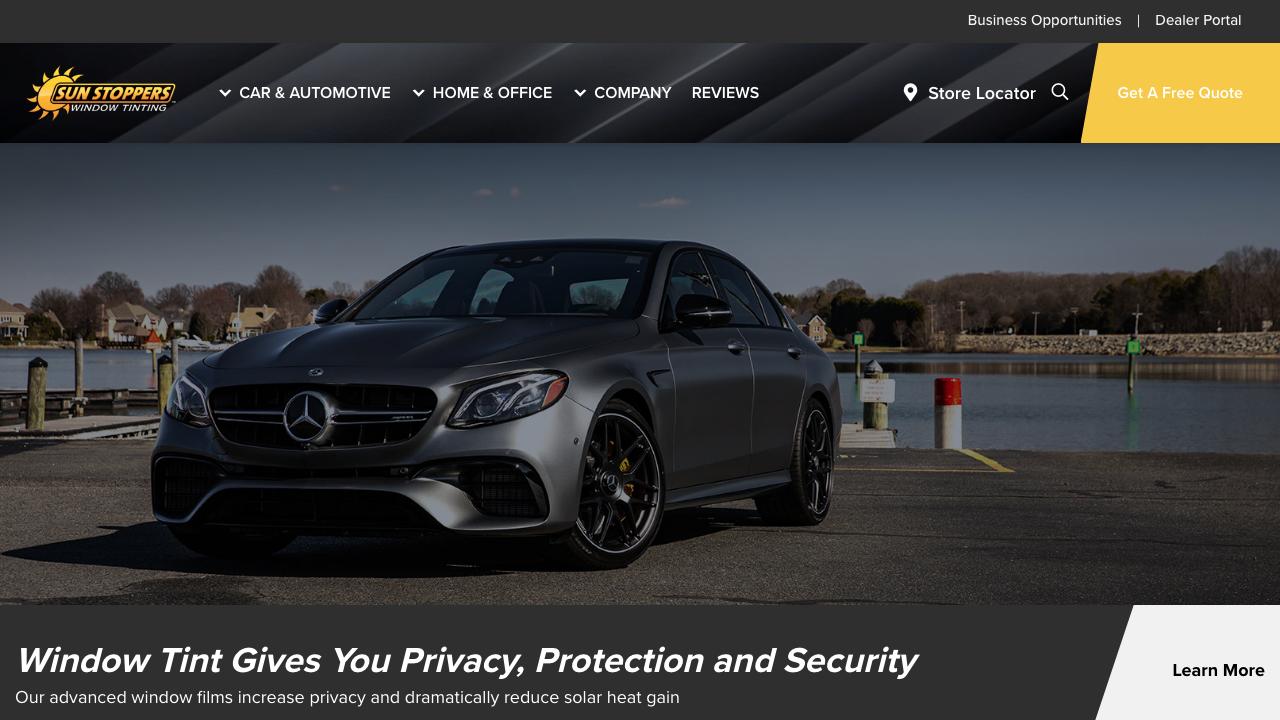Click the Store Locator map pin icon
This screenshot has height=720, width=1280.
pos(910,92)
